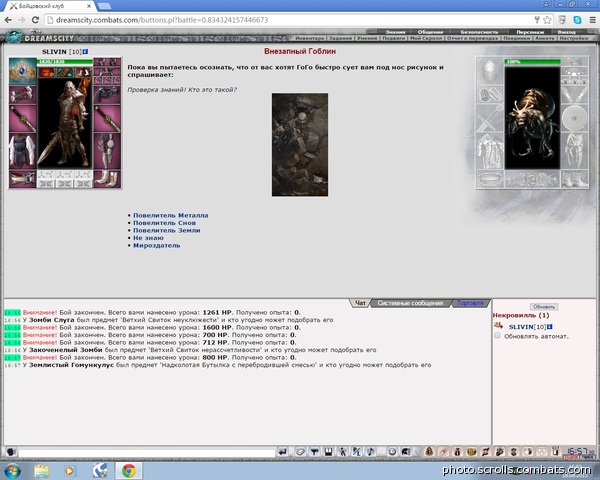Open SLIVIN profile in Некровилль list
600x480 pixels.
pos(521,327)
